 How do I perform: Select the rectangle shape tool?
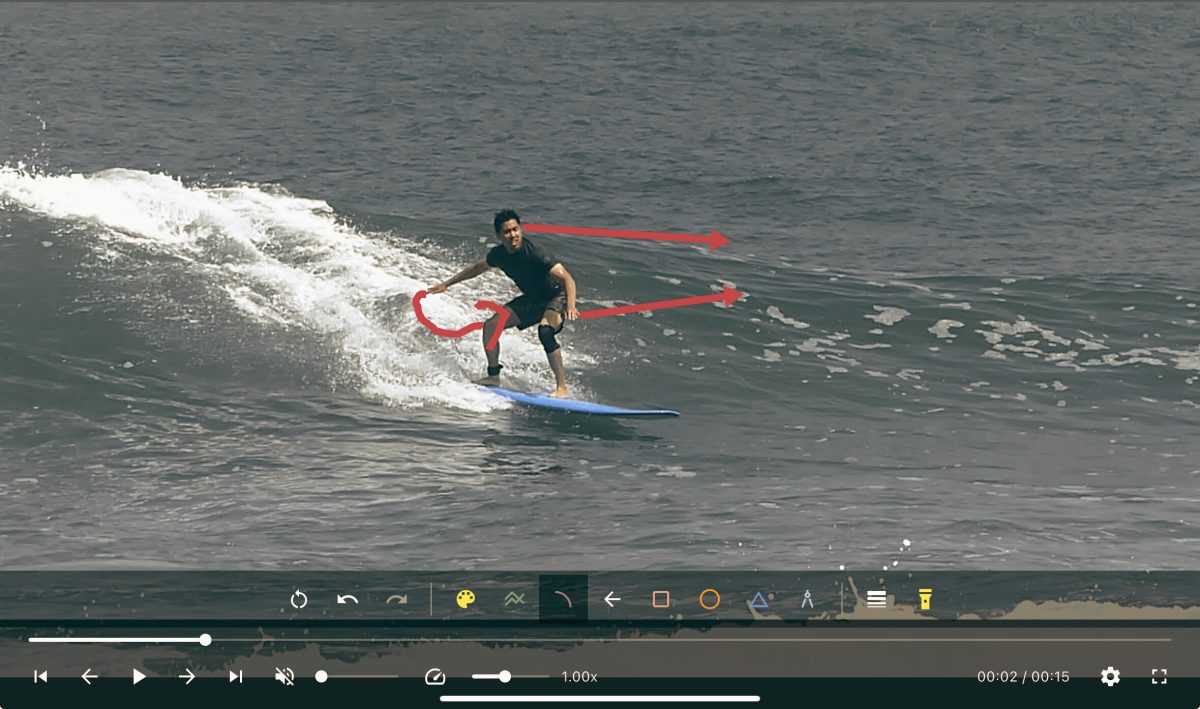click(661, 599)
